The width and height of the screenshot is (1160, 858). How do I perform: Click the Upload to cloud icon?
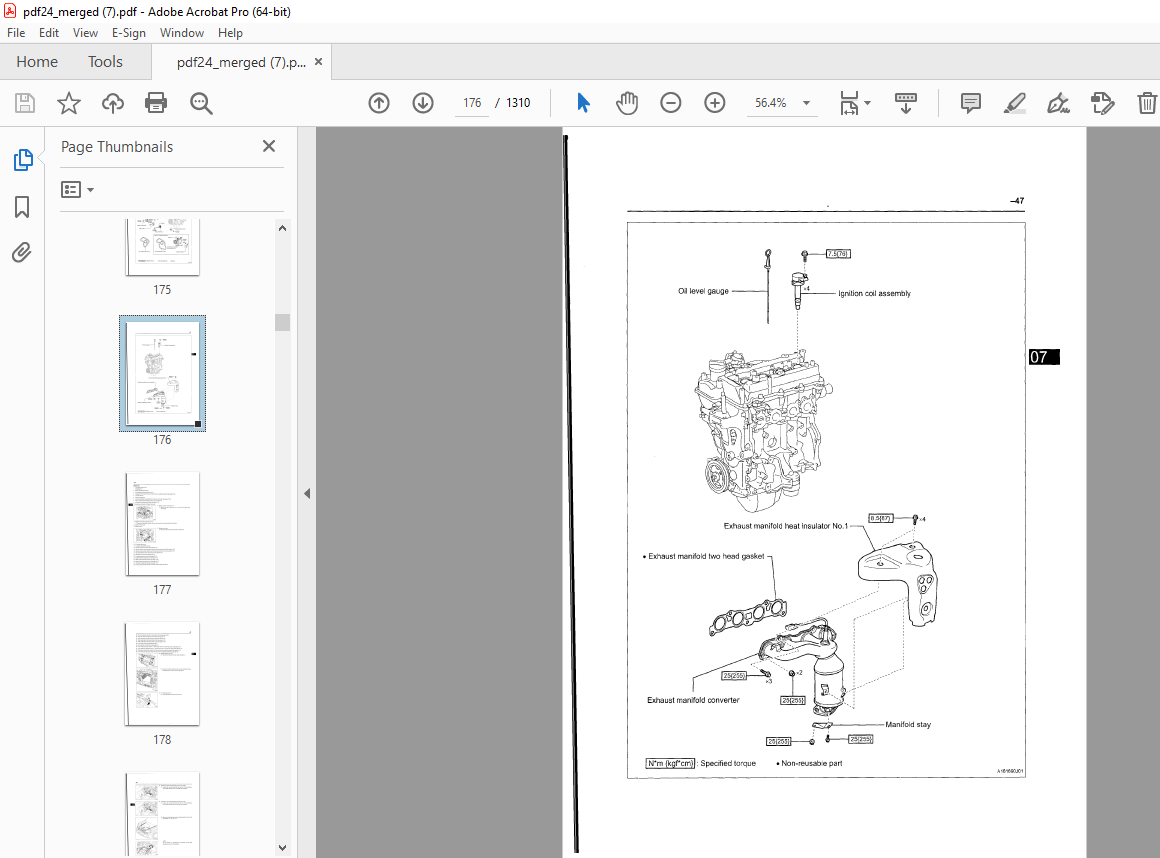pos(112,103)
